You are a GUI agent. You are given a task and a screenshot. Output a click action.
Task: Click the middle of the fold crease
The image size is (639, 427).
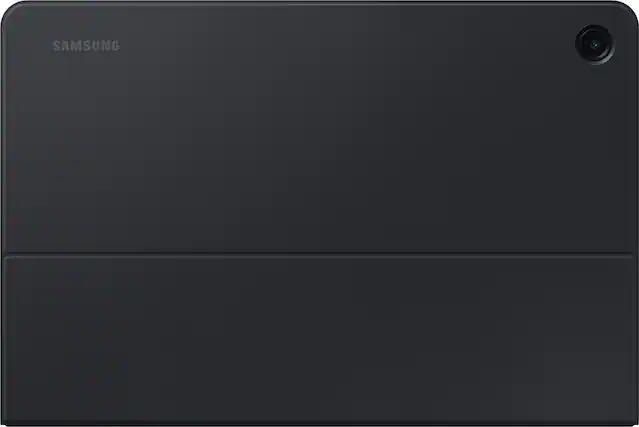coord(318,255)
